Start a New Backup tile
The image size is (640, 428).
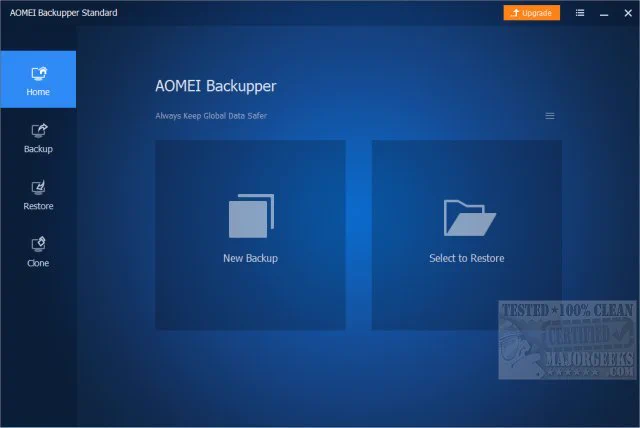(251, 235)
